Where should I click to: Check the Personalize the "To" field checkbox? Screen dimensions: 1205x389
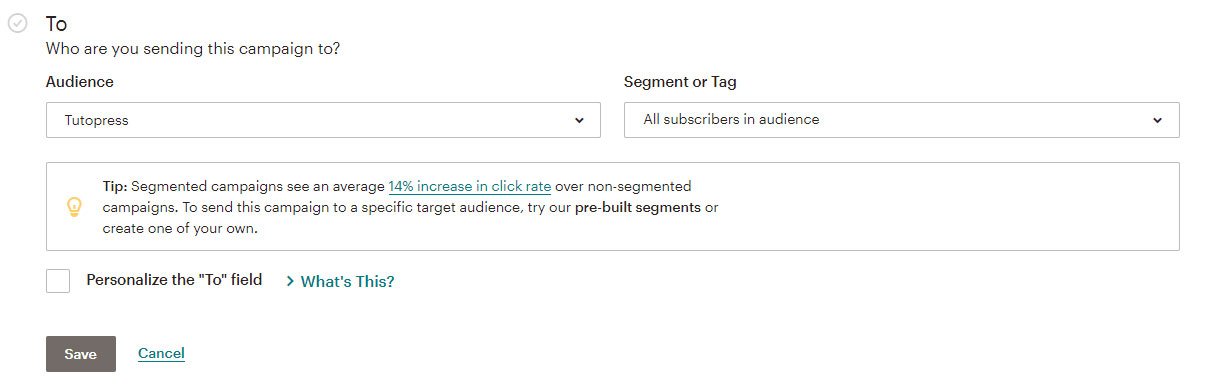tap(58, 281)
